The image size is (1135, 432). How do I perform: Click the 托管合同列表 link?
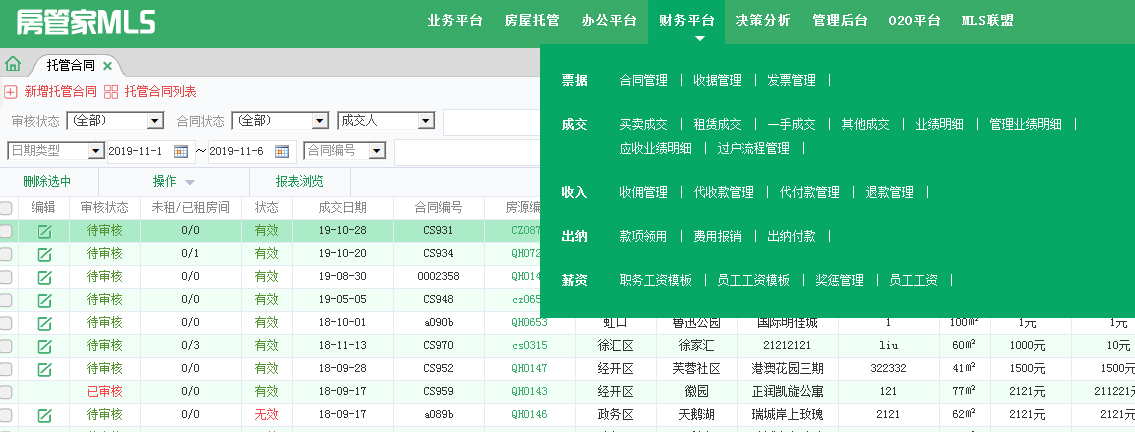[161, 92]
